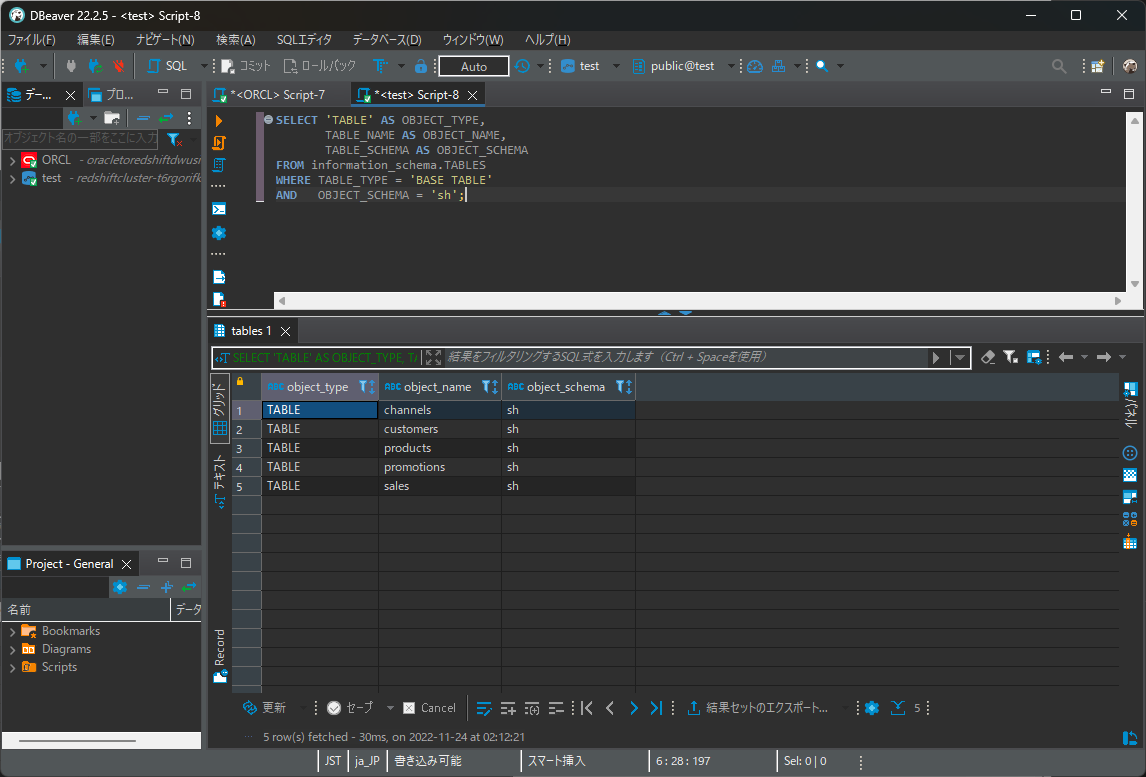The width and height of the screenshot is (1146, 777).
Task: Switch results to テキスト text view
Action: click(x=219, y=480)
